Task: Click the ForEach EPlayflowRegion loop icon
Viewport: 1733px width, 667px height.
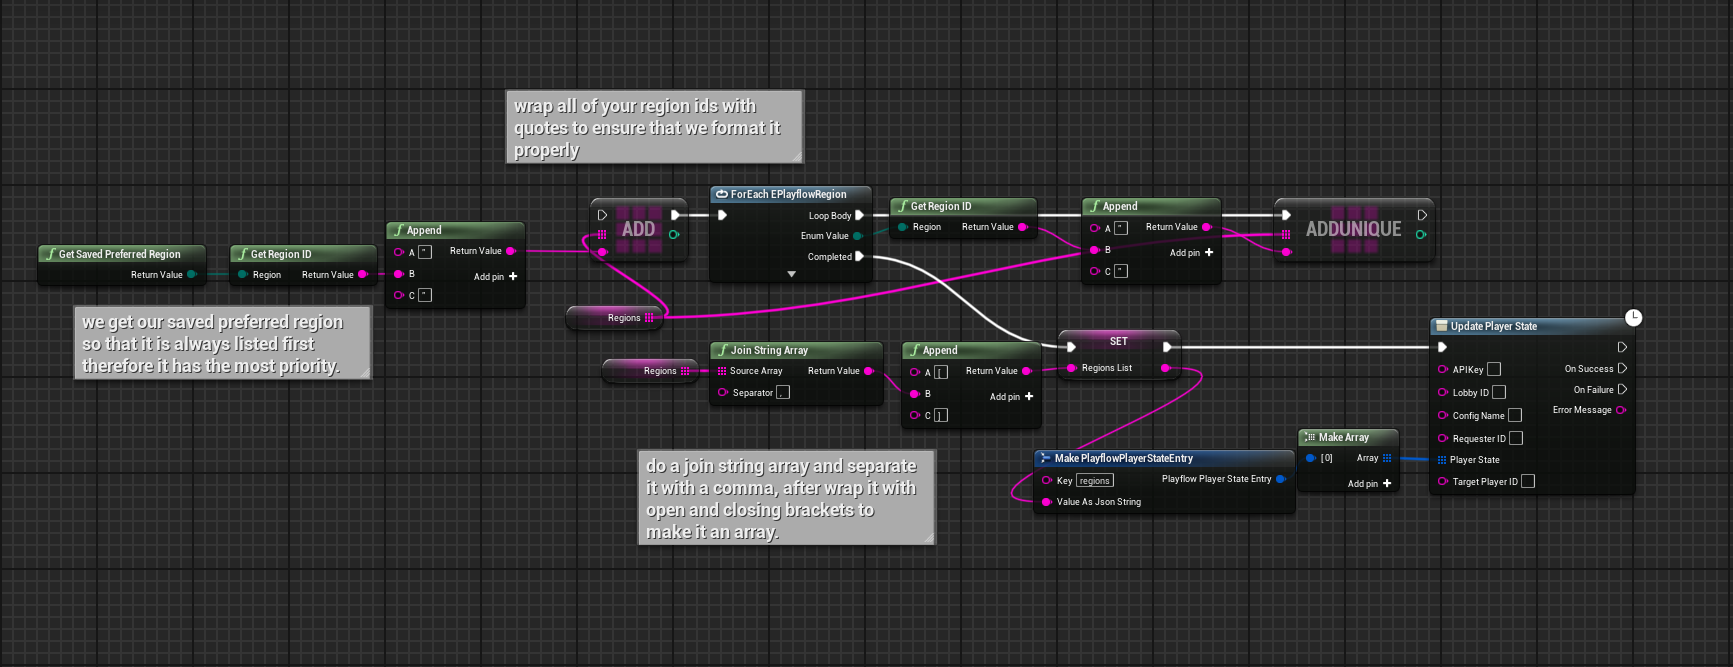Action: [x=722, y=194]
